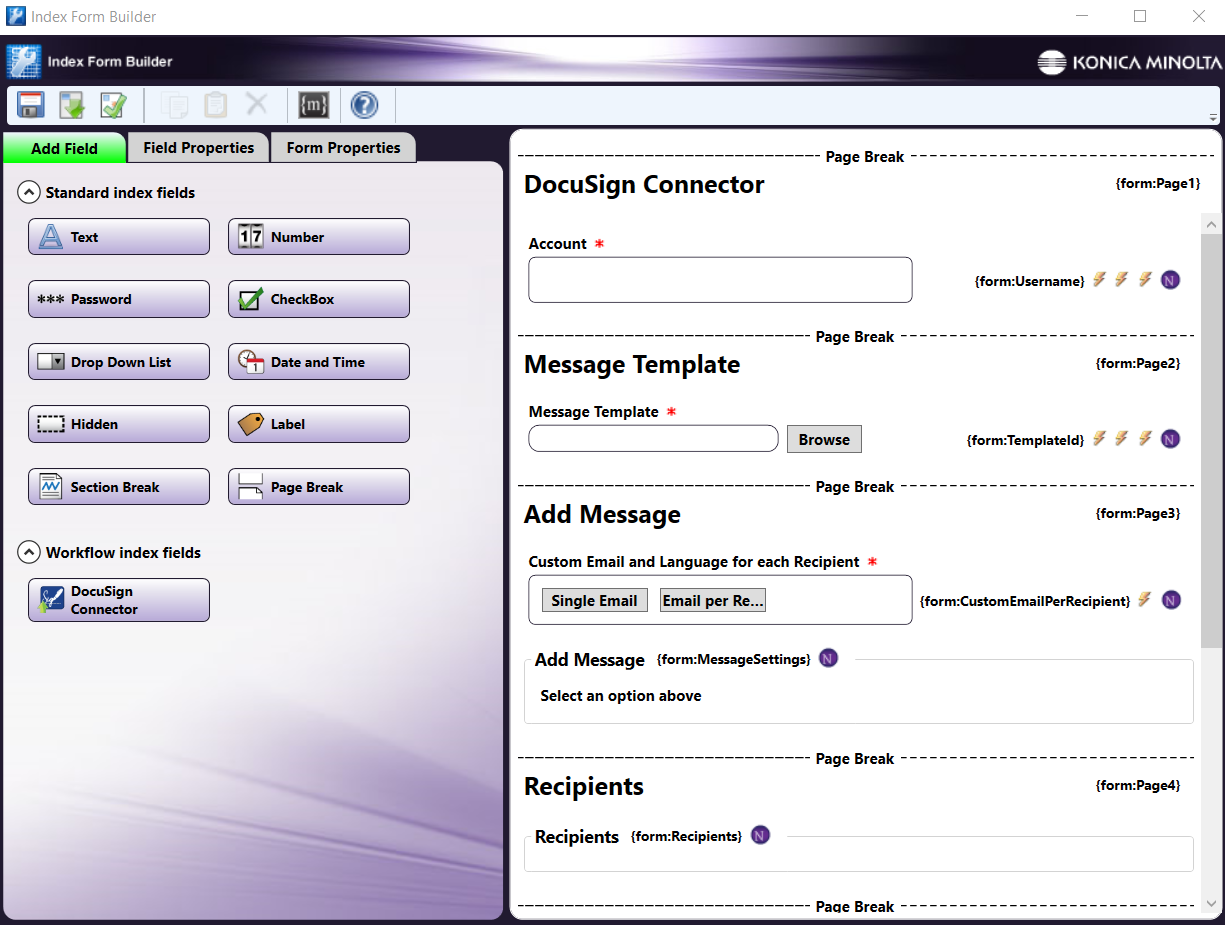Maximize the Index Form Builder window
This screenshot has height=925, width=1225.
tap(1140, 16)
